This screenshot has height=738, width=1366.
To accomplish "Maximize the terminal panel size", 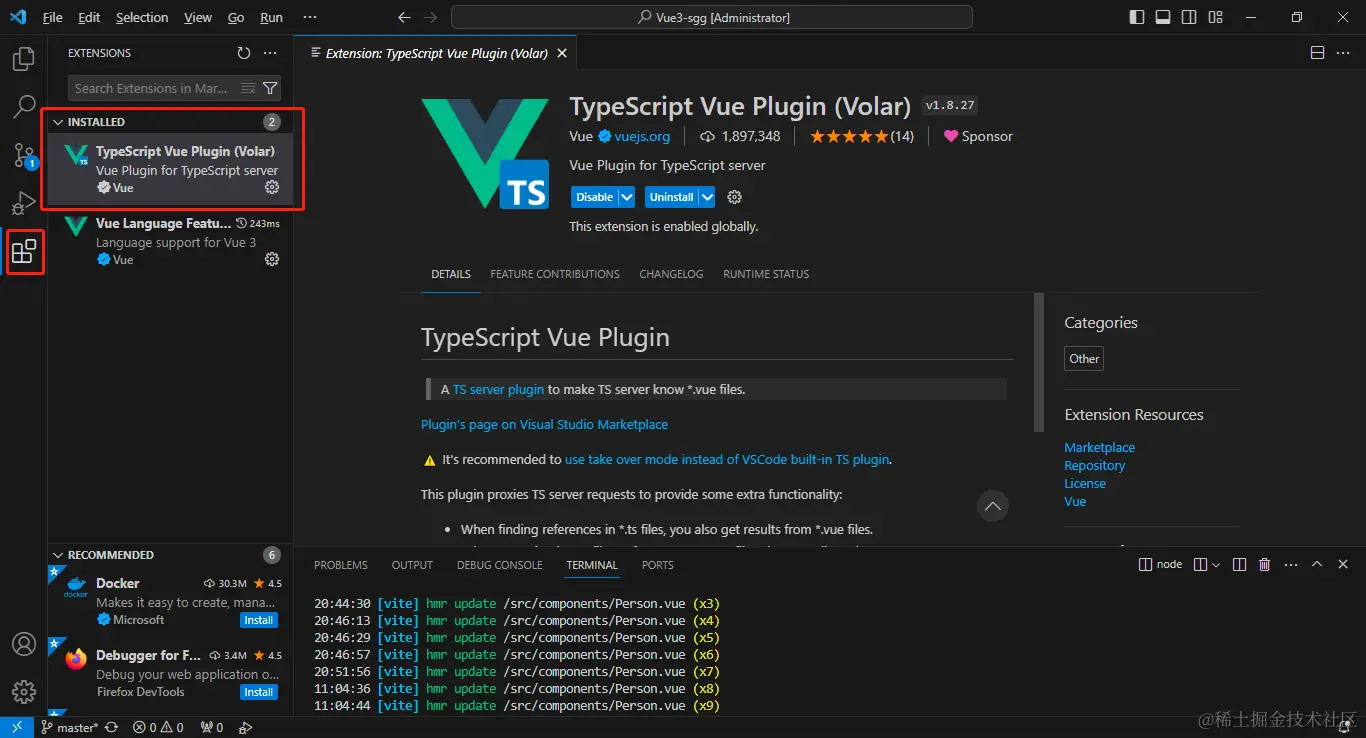I will coord(1317,565).
